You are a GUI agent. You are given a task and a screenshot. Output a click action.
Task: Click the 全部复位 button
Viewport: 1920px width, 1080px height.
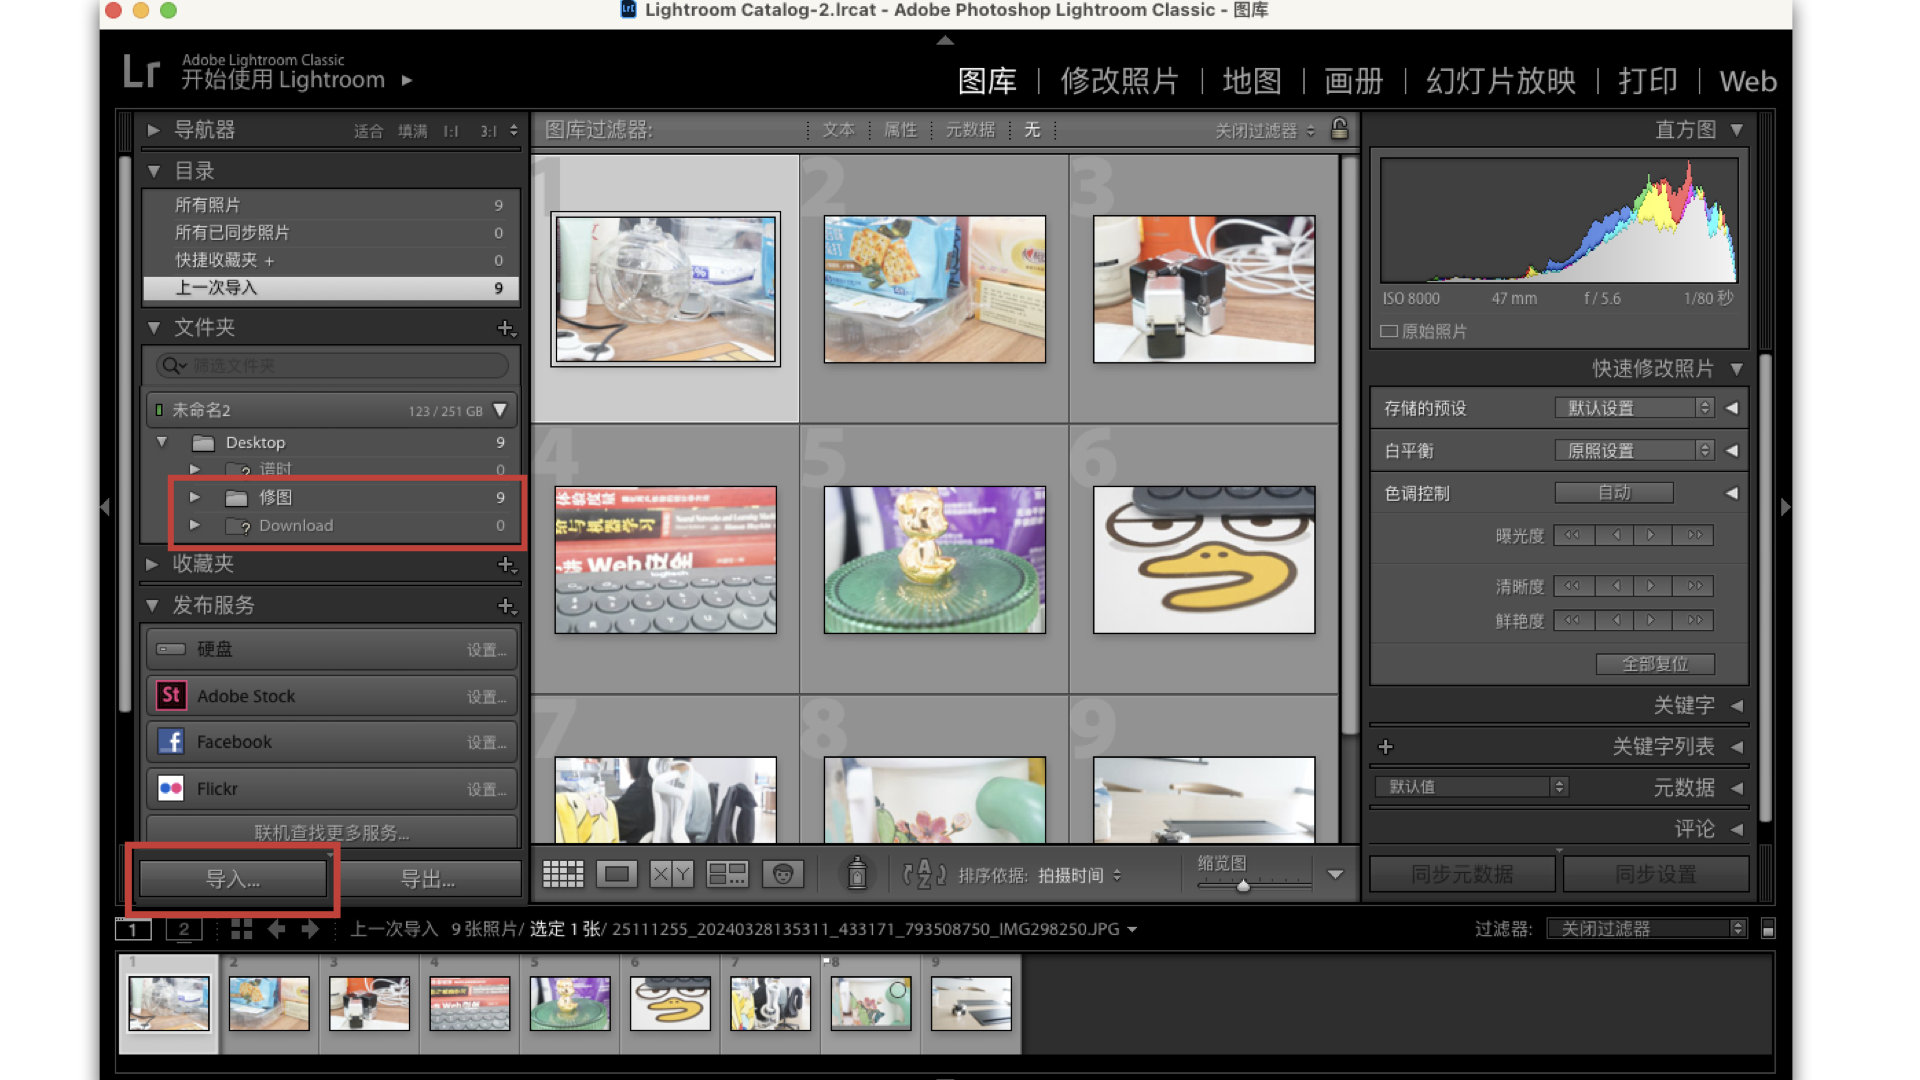pyautogui.click(x=1655, y=664)
